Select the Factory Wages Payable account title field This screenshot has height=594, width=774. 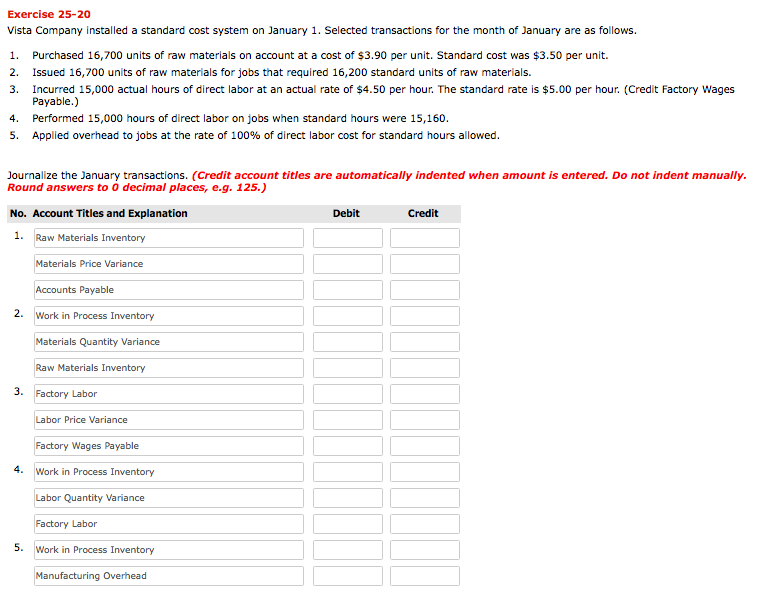pos(168,446)
